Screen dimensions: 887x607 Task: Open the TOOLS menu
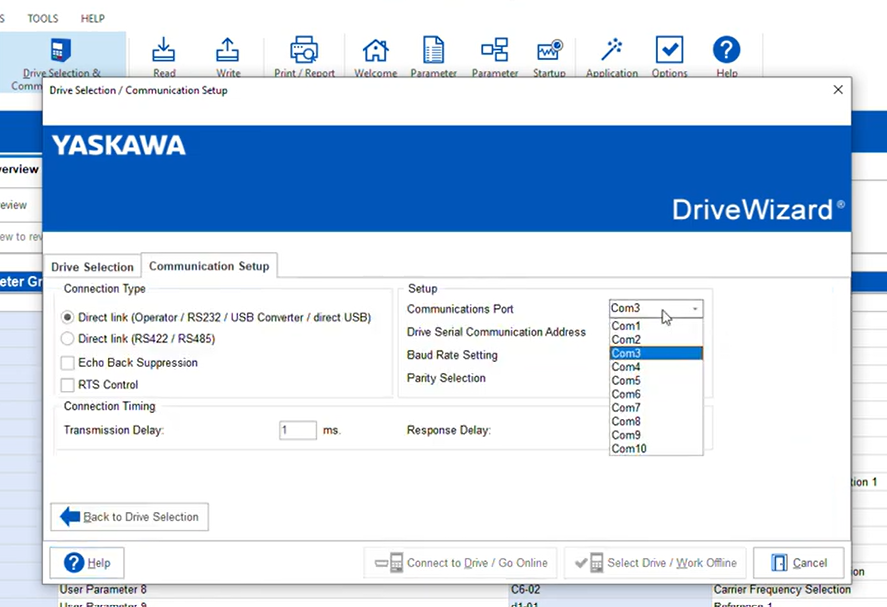43,18
